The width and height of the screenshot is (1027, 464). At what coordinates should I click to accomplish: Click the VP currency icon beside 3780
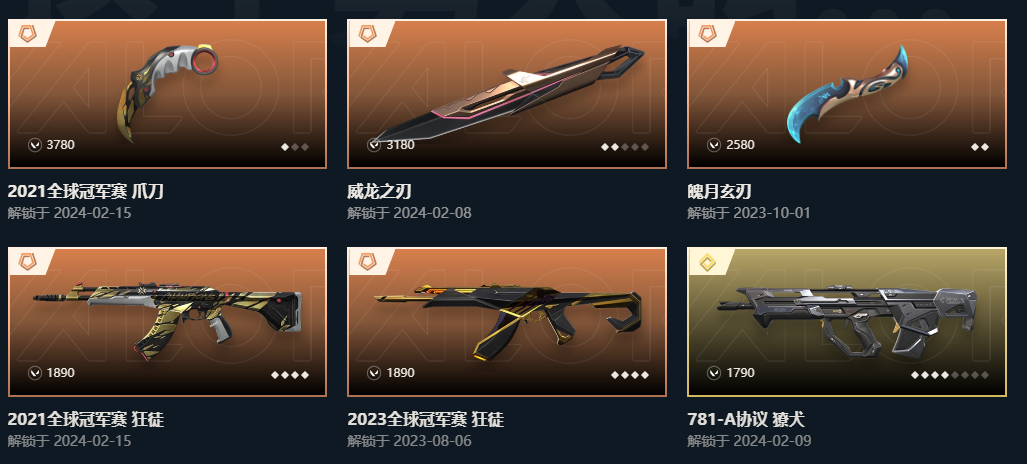tap(35, 145)
